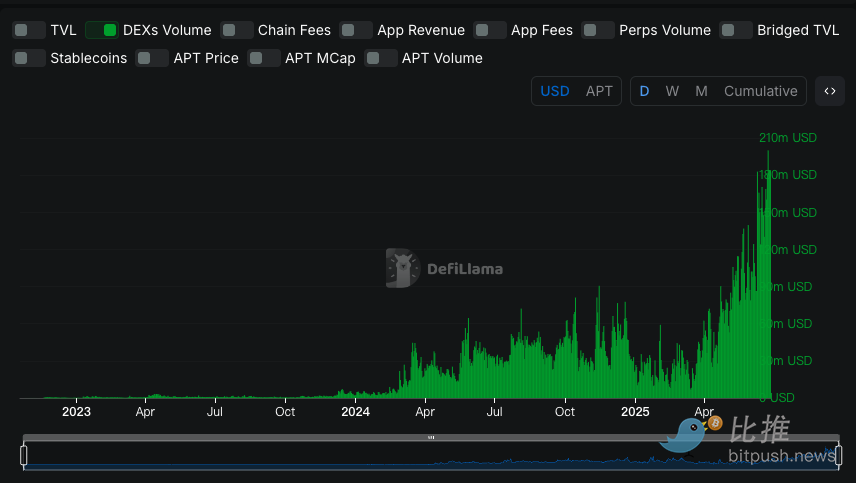Toggle Stablecoins display on

(x=29, y=58)
